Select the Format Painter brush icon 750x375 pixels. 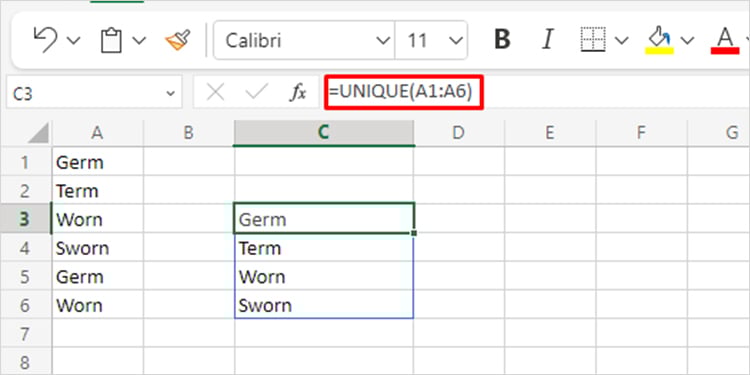point(177,40)
